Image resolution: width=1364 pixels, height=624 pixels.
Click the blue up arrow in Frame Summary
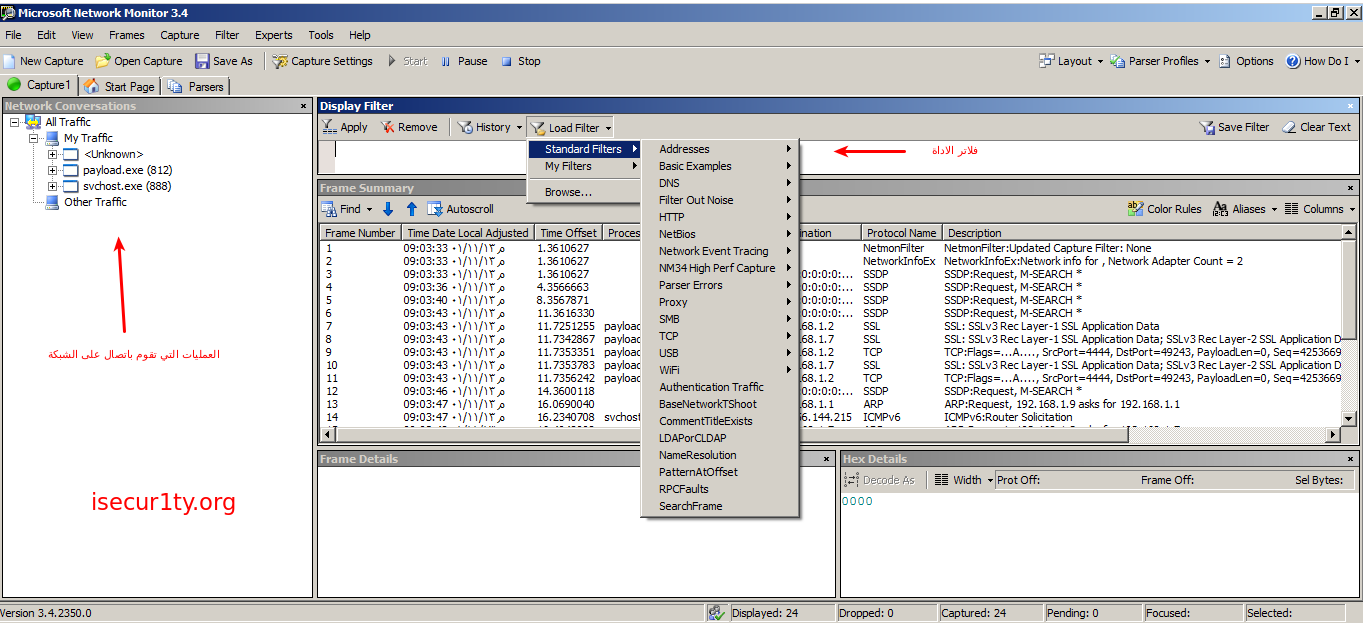(x=411, y=209)
